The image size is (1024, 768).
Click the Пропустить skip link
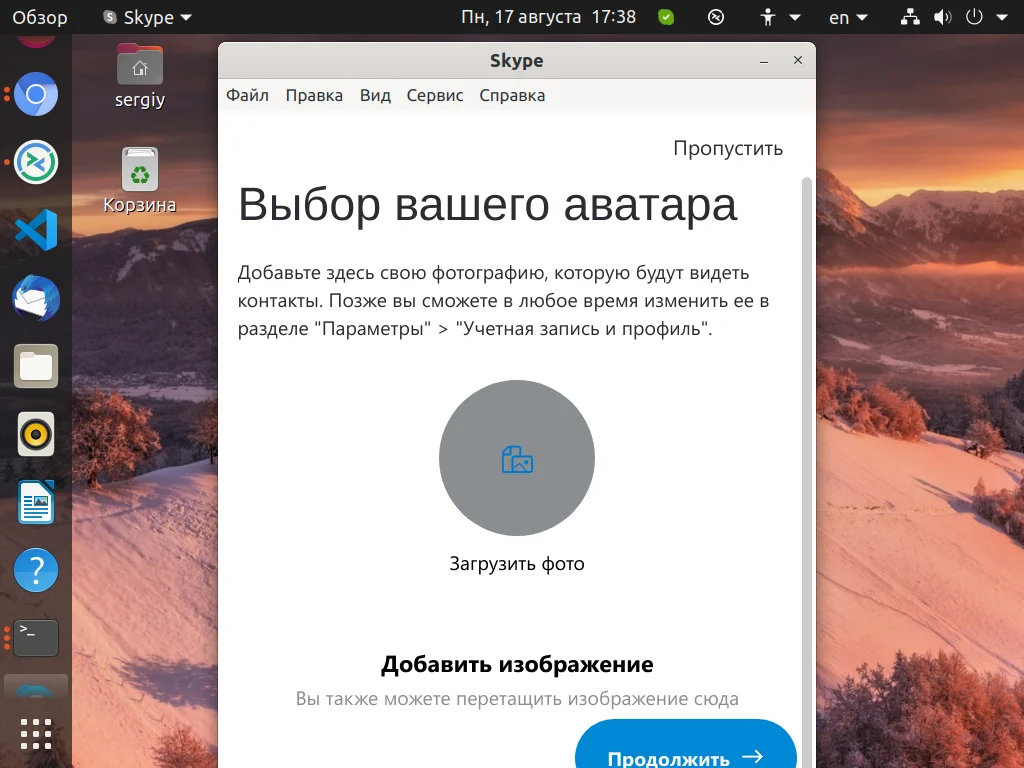click(728, 148)
